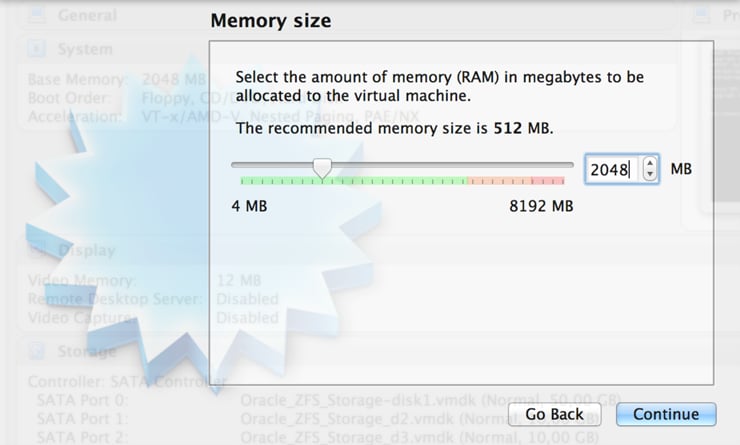Viewport: 740px width, 445px height.
Task: Click the 4 MB minimum label
Action: coord(249,207)
